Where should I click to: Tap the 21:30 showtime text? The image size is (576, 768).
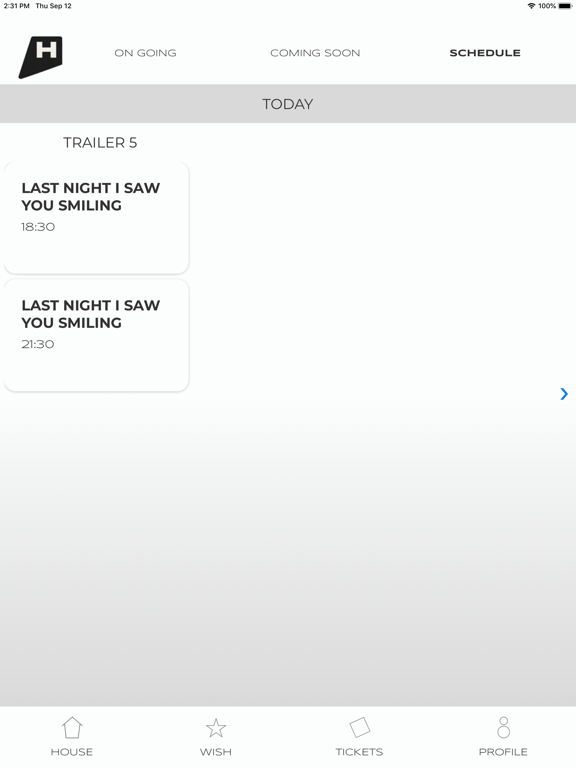click(38, 344)
